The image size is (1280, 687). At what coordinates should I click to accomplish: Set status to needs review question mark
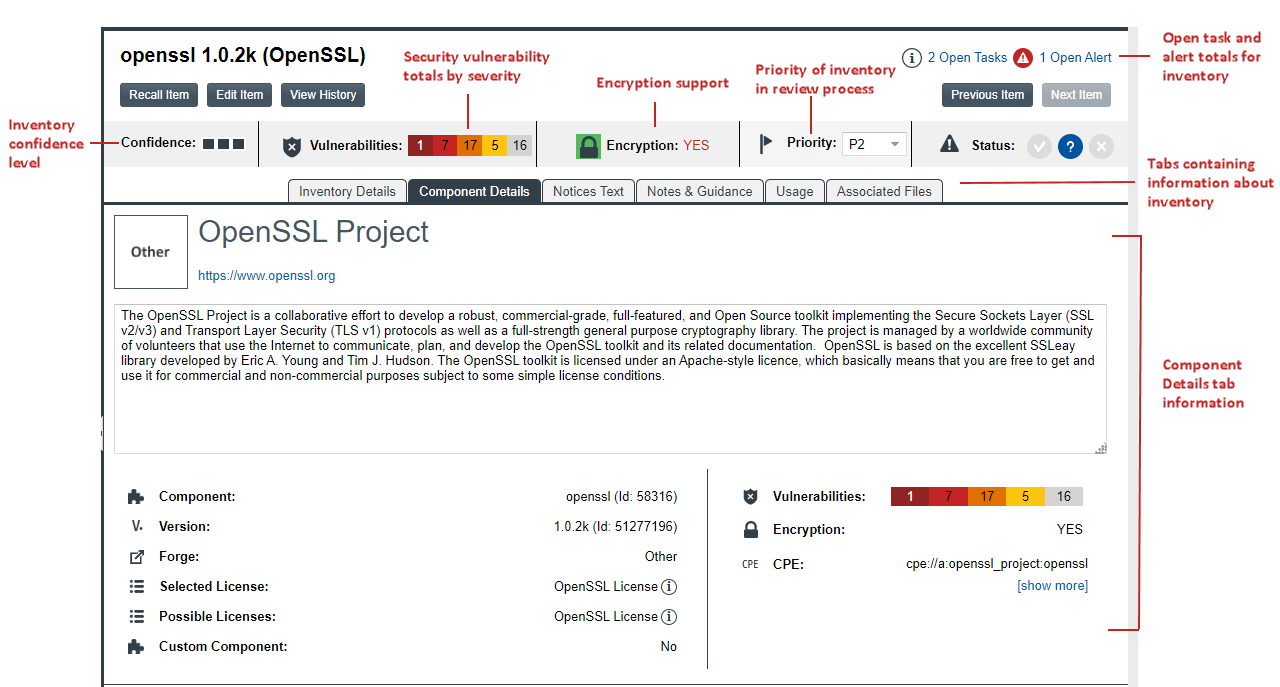coord(1070,146)
